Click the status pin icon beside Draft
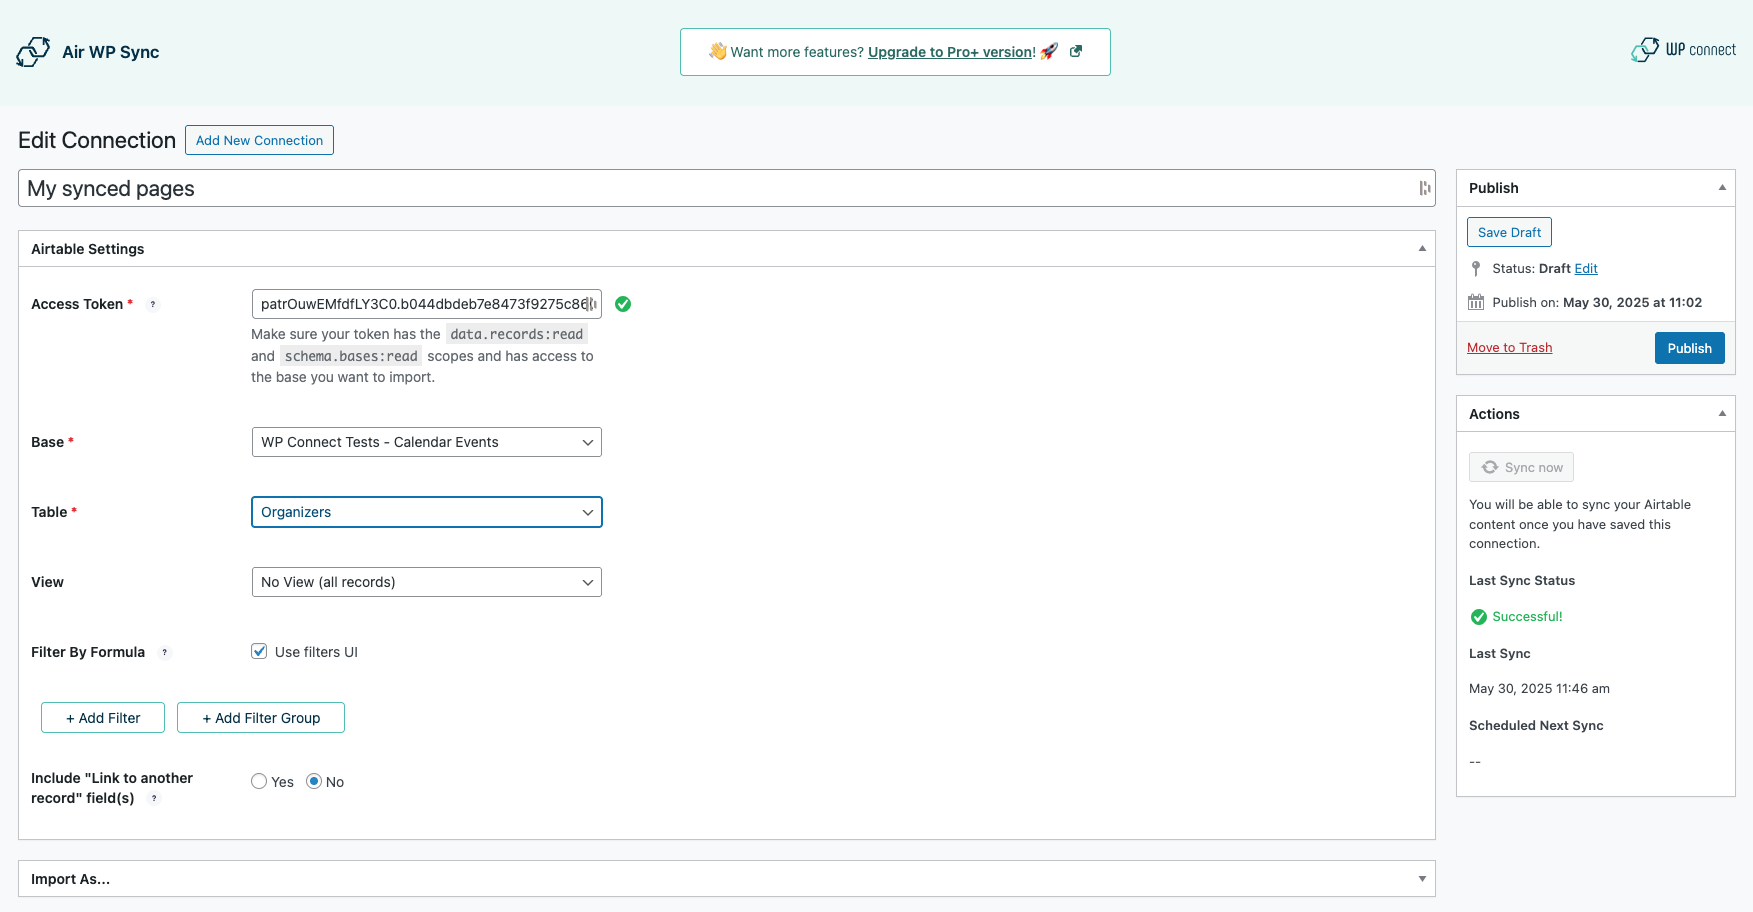The width and height of the screenshot is (1753, 912). coord(1476,268)
